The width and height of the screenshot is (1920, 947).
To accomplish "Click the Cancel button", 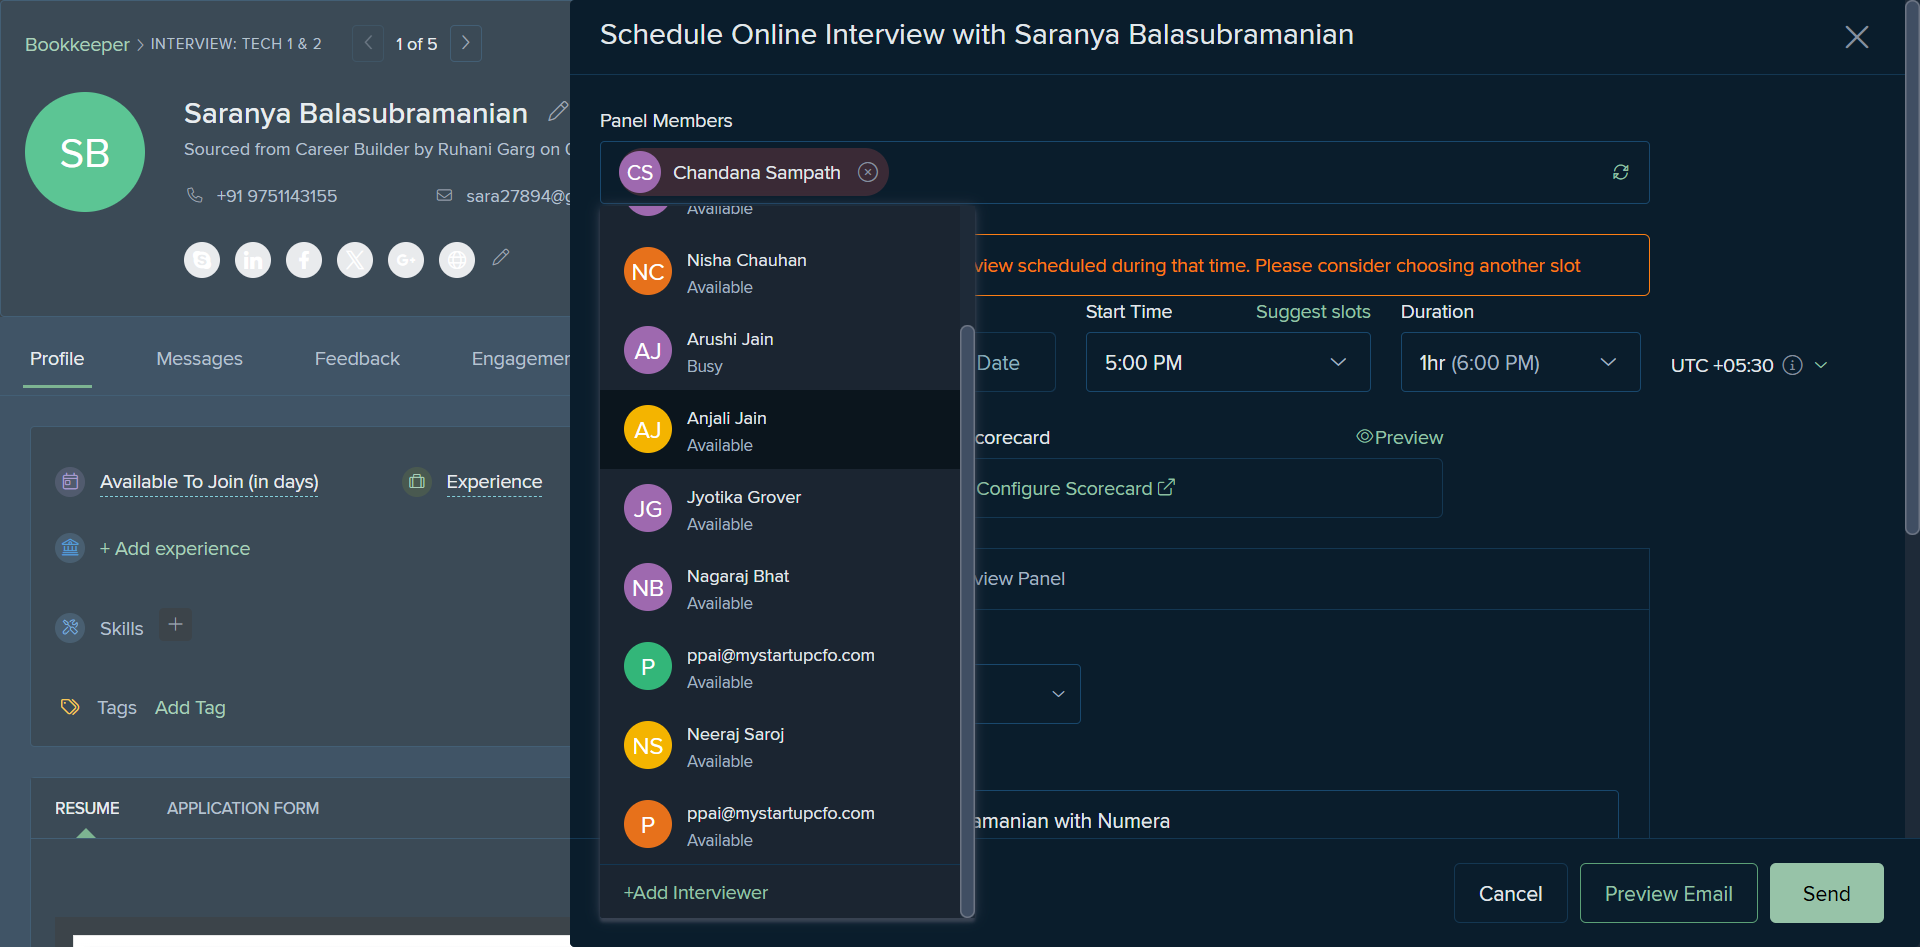I will 1510,893.
